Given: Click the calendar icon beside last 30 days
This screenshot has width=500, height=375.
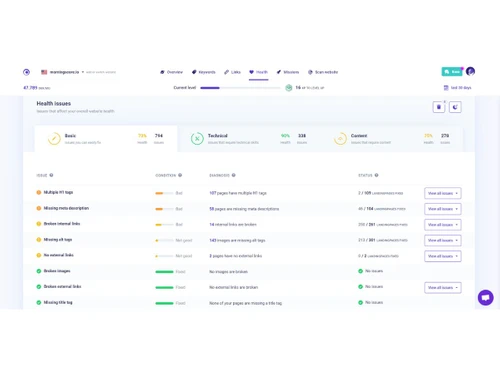Looking at the screenshot, I should point(446,88).
